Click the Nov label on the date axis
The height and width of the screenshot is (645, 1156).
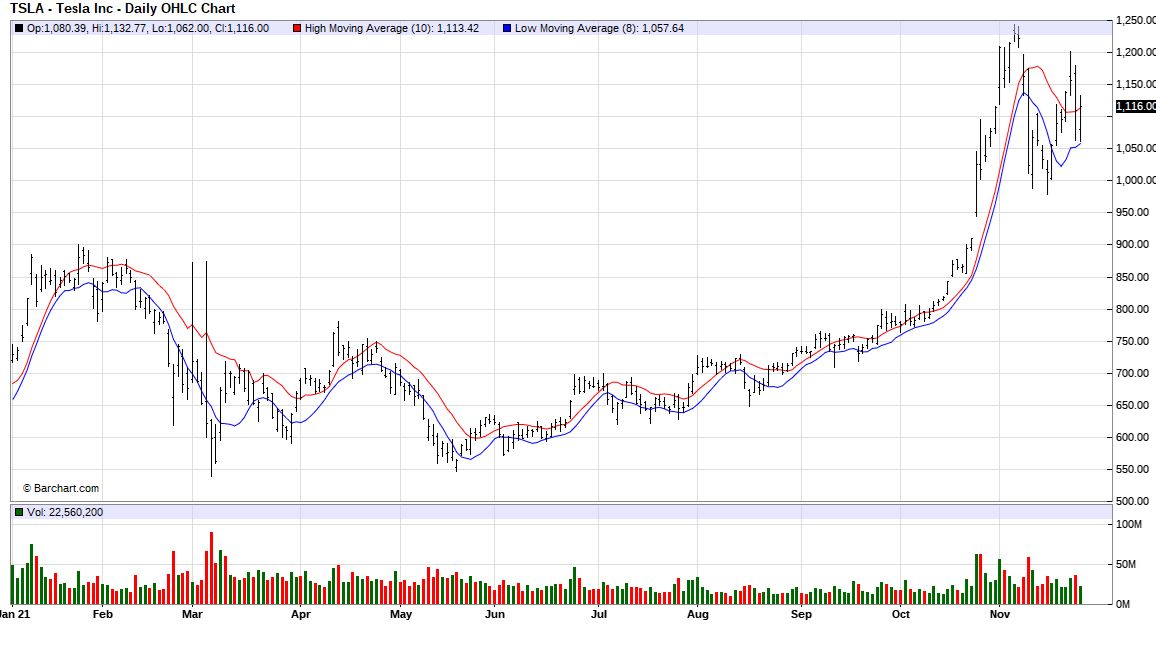(1001, 615)
